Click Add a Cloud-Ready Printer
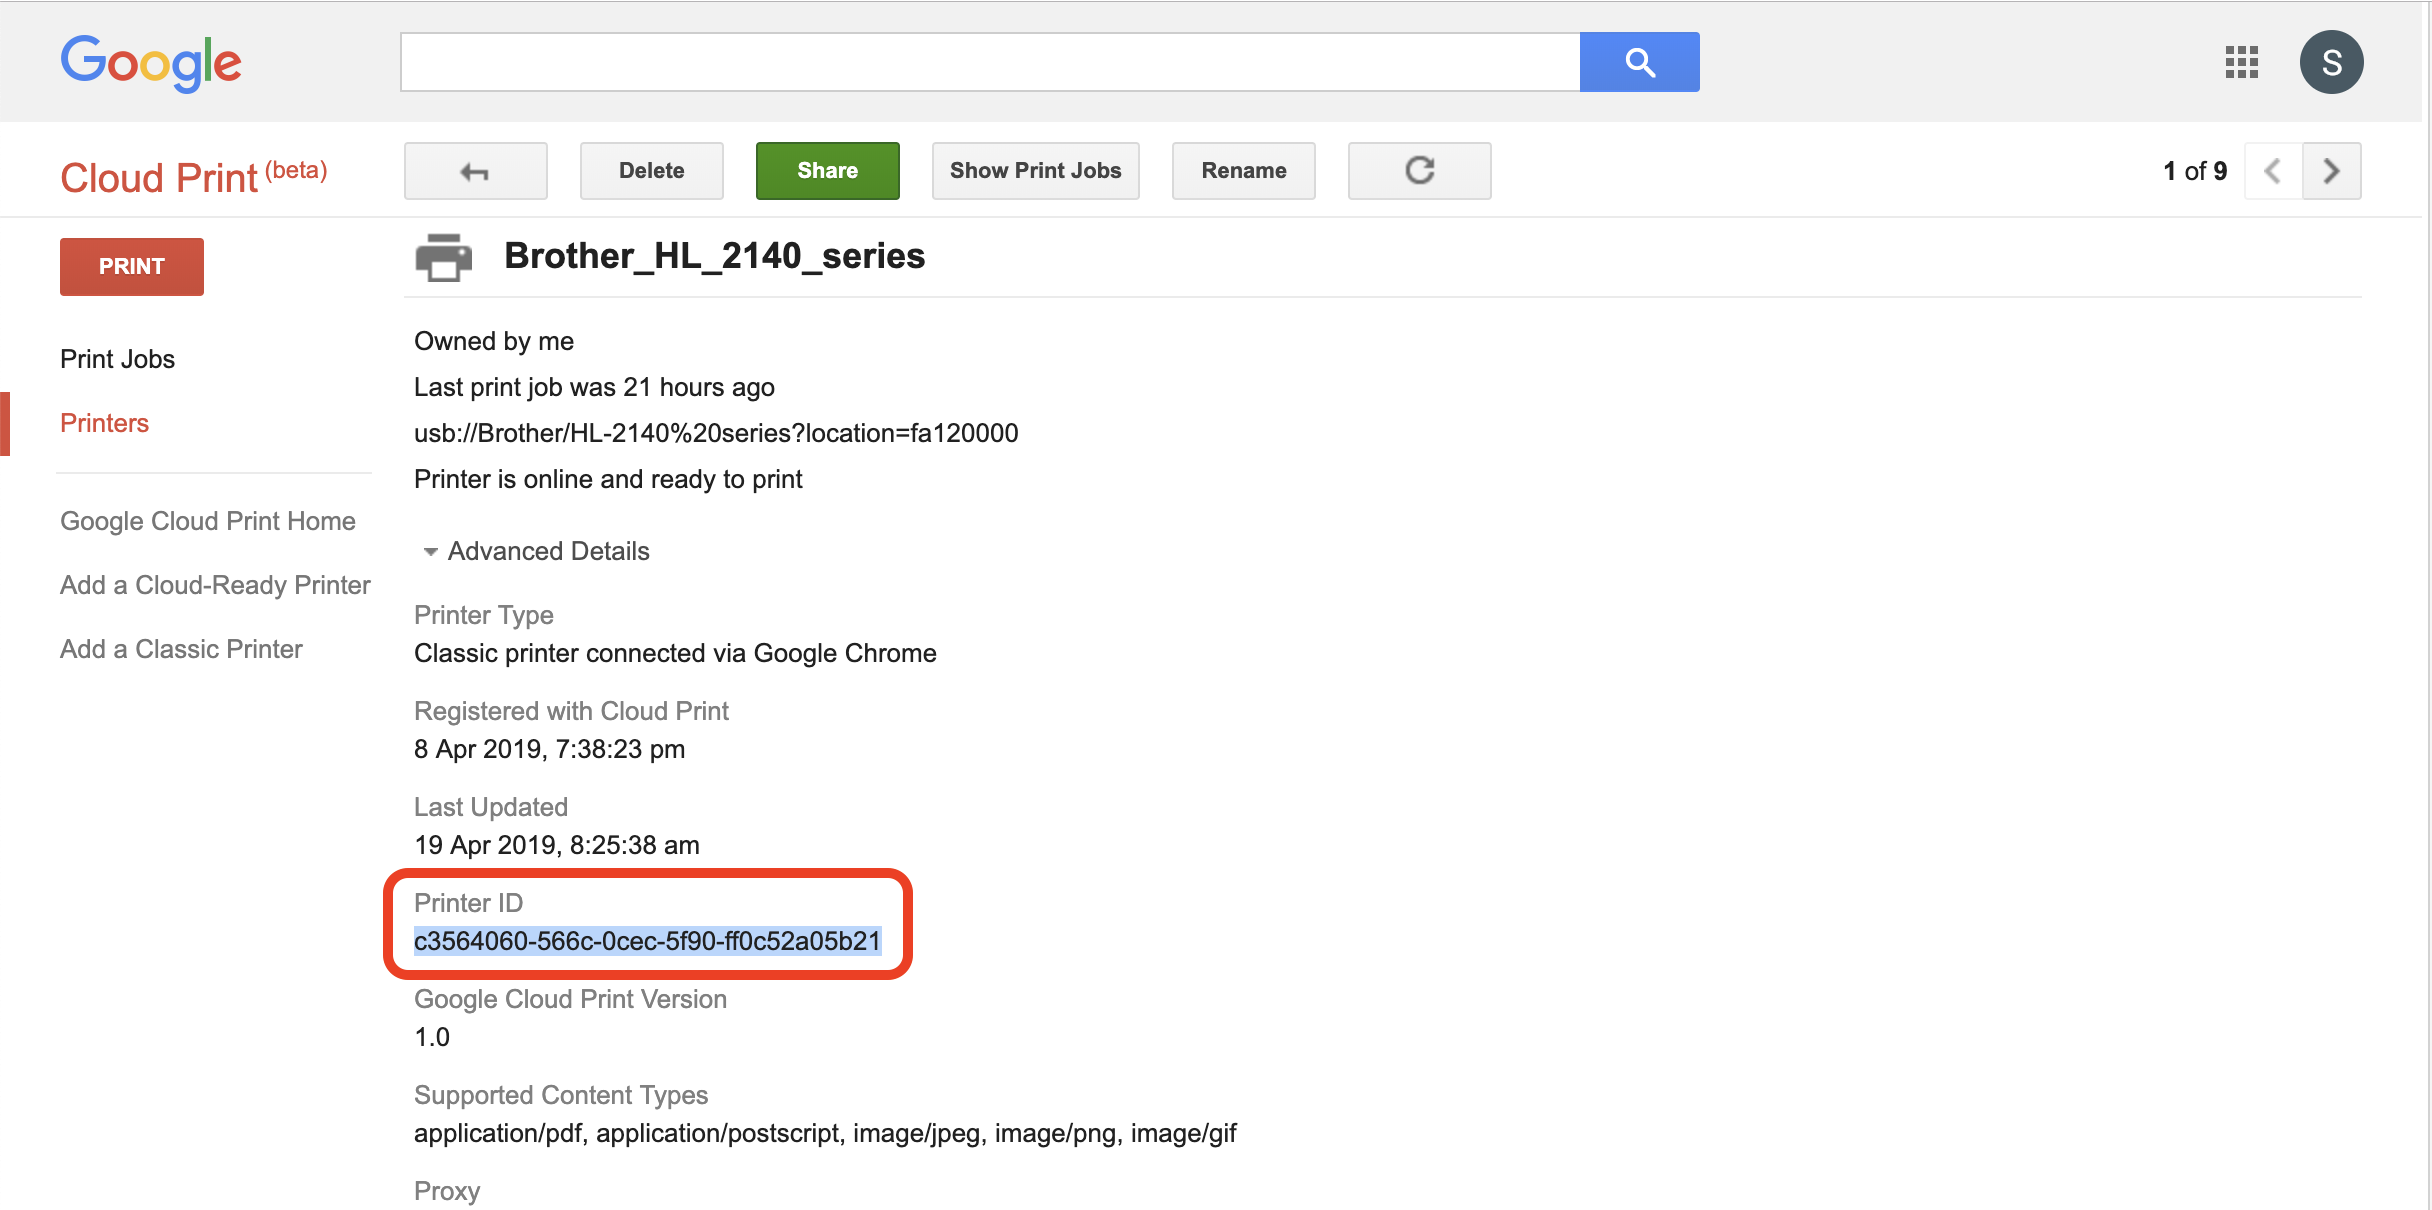The image size is (2432, 1210). 215,585
